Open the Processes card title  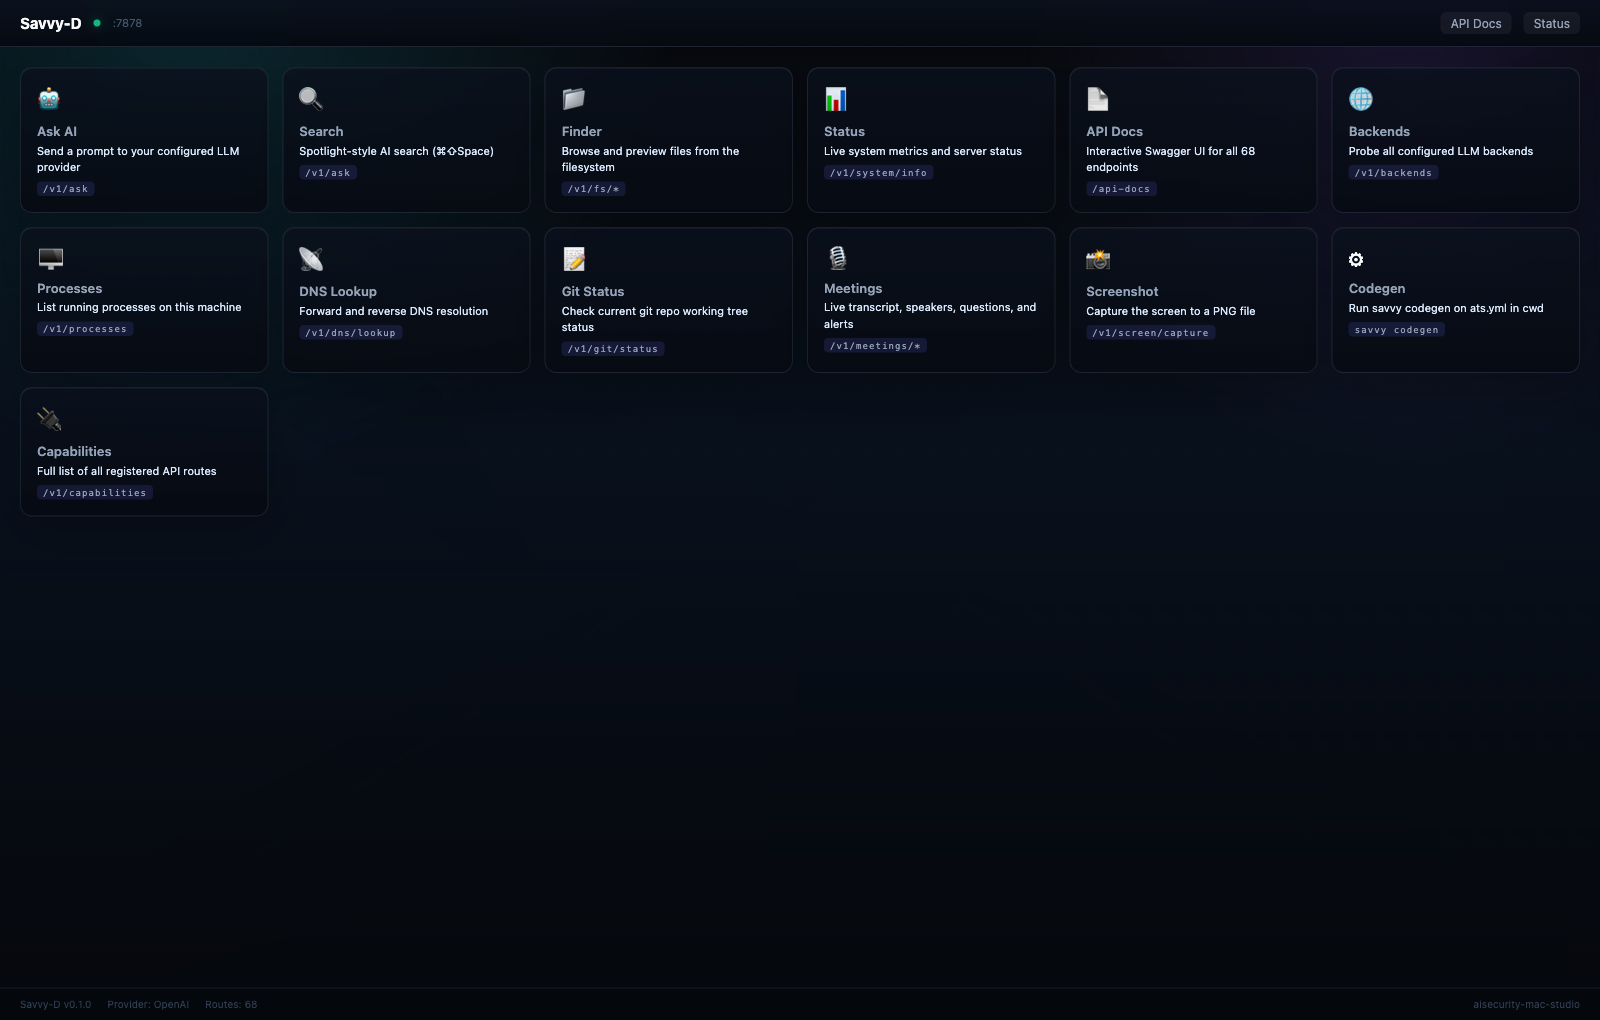(70, 288)
